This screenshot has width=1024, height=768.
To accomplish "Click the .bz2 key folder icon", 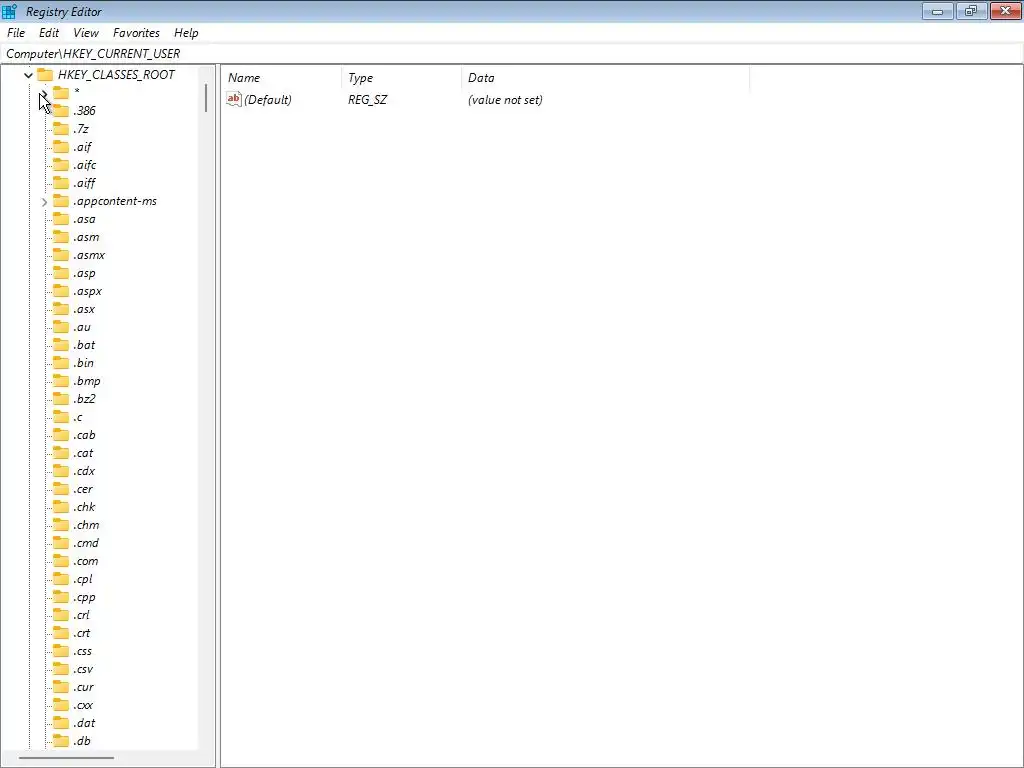I will pyautogui.click(x=61, y=398).
